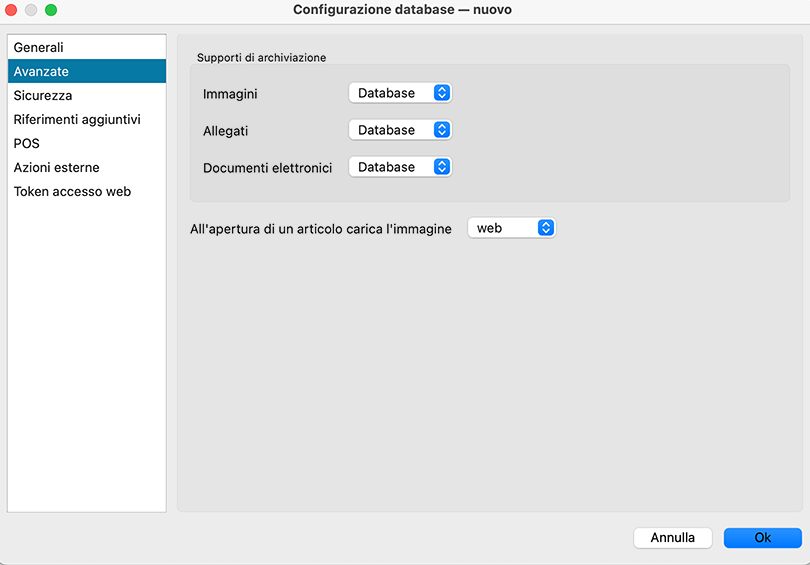The height and width of the screenshot is (565, 810).
Task: Click the Annulla button
Action: point(672,538)
